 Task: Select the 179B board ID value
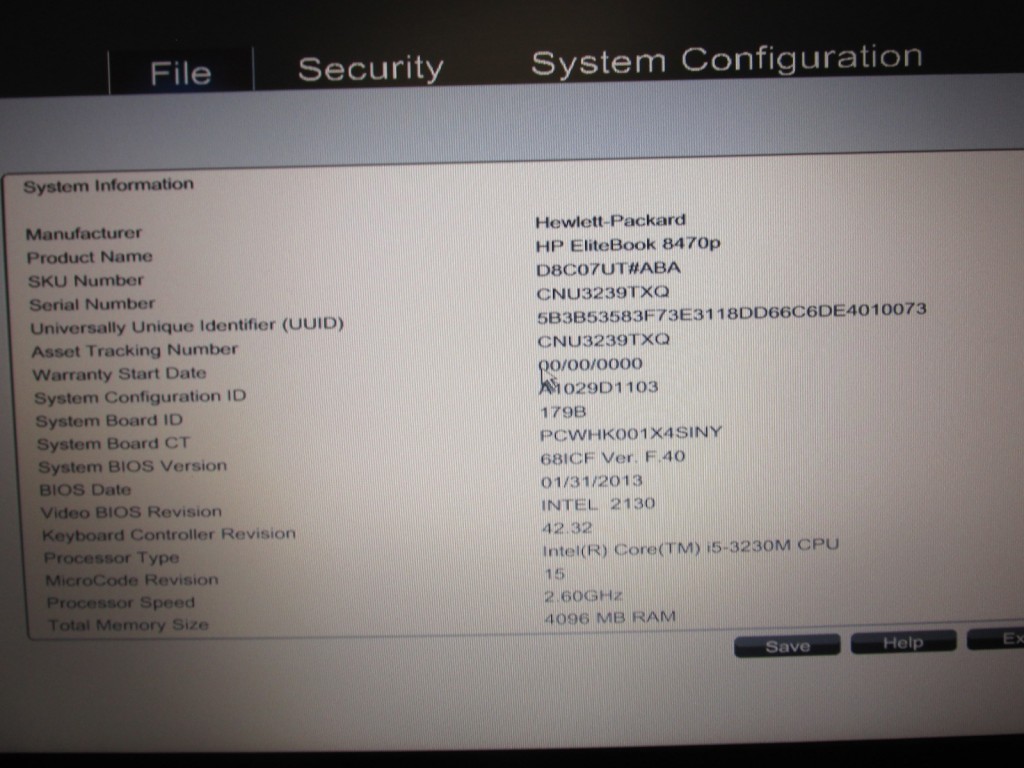point(563,412)
